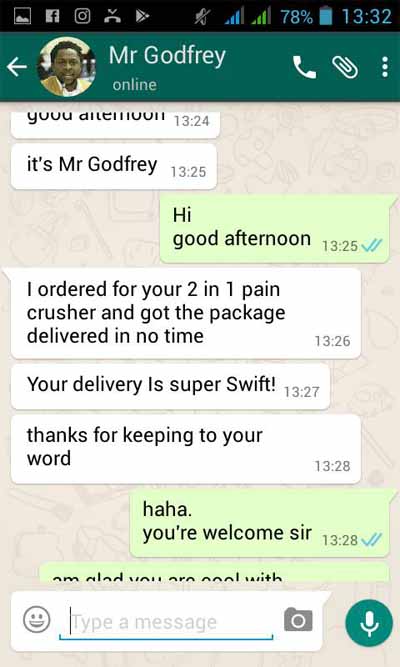Open the emoji picker smiley icon

tap(37, 619)
